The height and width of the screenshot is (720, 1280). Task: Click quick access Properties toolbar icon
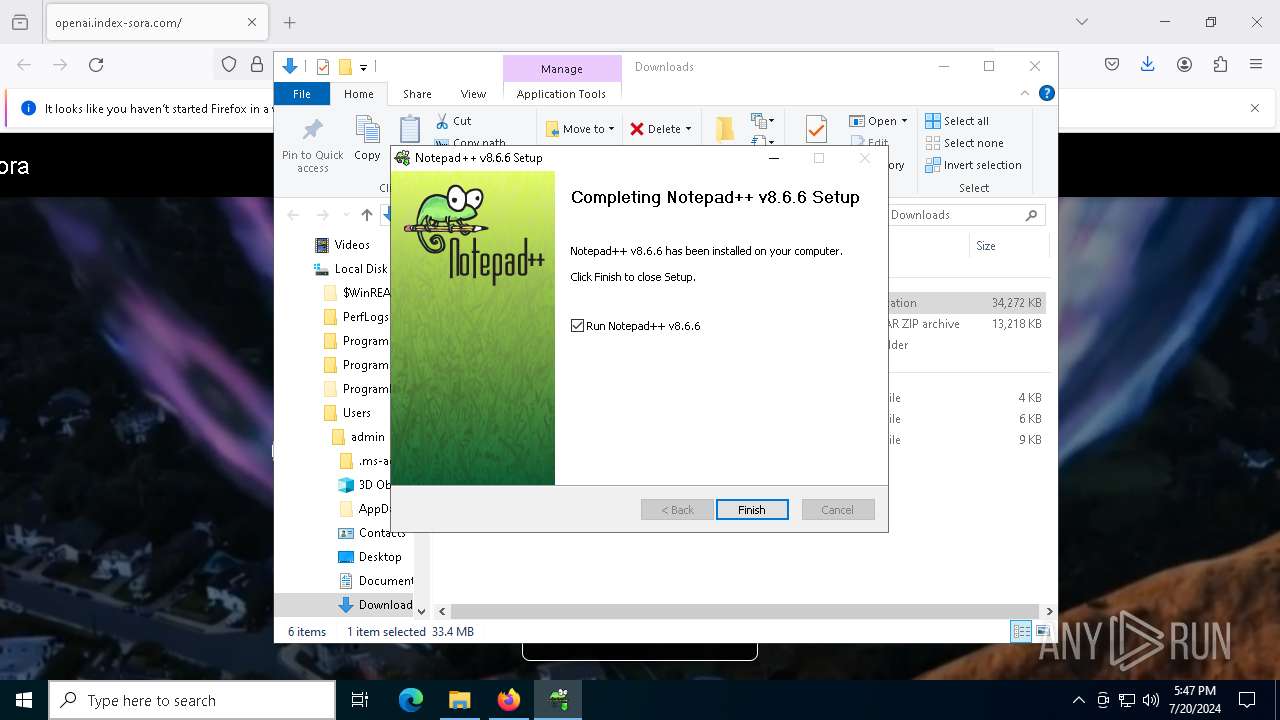(323, 67)
